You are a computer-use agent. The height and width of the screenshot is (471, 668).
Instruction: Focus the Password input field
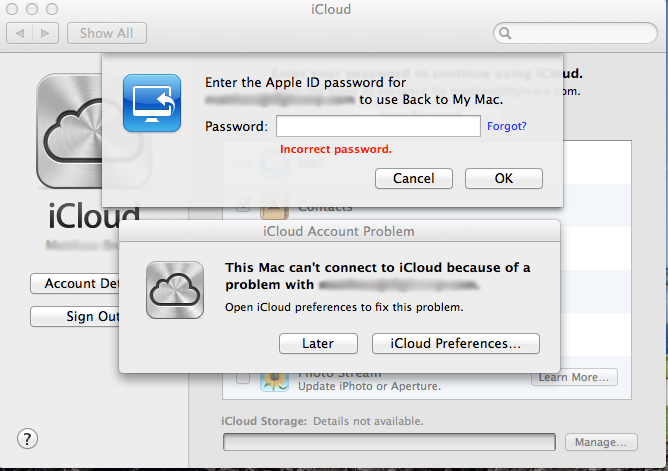378,126
